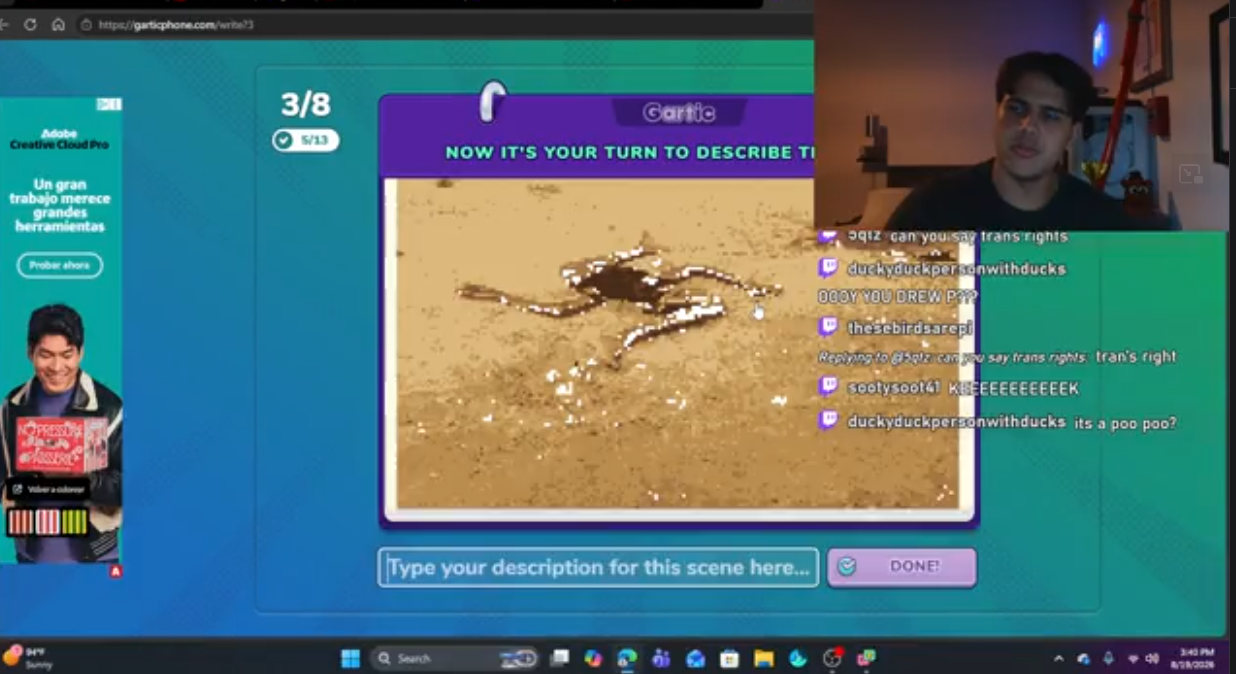Click the chat message 'its a poo poo?'
Viewport: 1236px width, 674px height.
[x=1125, y=423]
